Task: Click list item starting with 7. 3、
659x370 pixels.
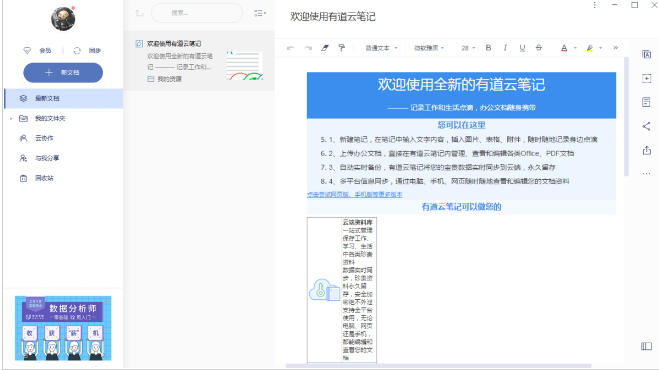Action: coord(438,167)
